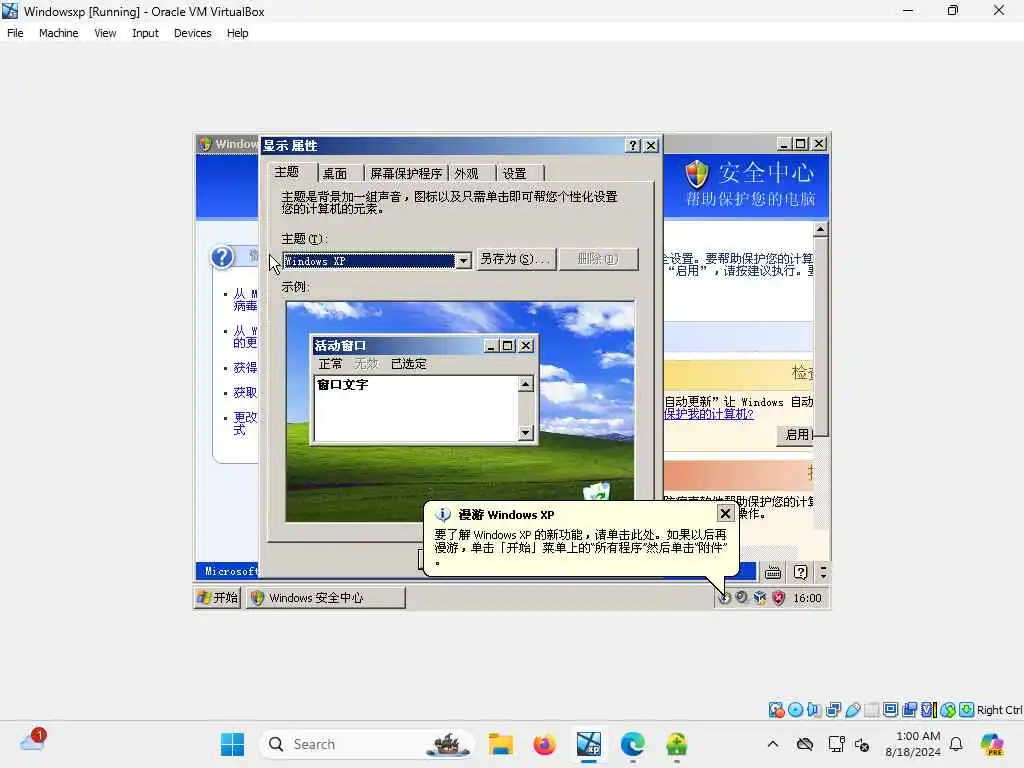Click 获得 link in Security Center sidebar

click(246, 368)
